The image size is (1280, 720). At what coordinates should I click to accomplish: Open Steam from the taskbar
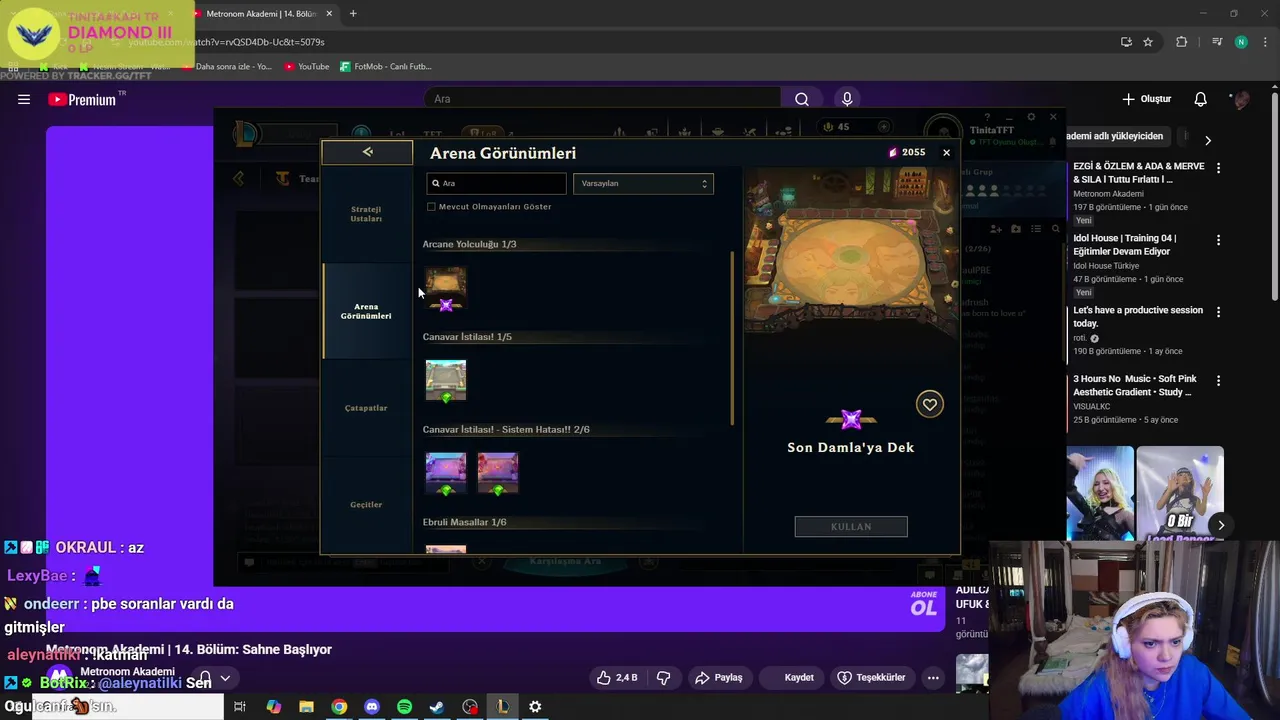(437, 707)
